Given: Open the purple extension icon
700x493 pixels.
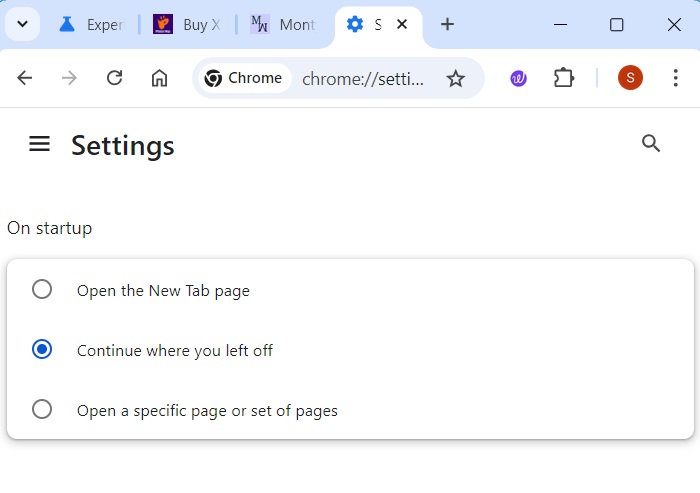Looking at the screenshot, I should [x=518, y=79].
